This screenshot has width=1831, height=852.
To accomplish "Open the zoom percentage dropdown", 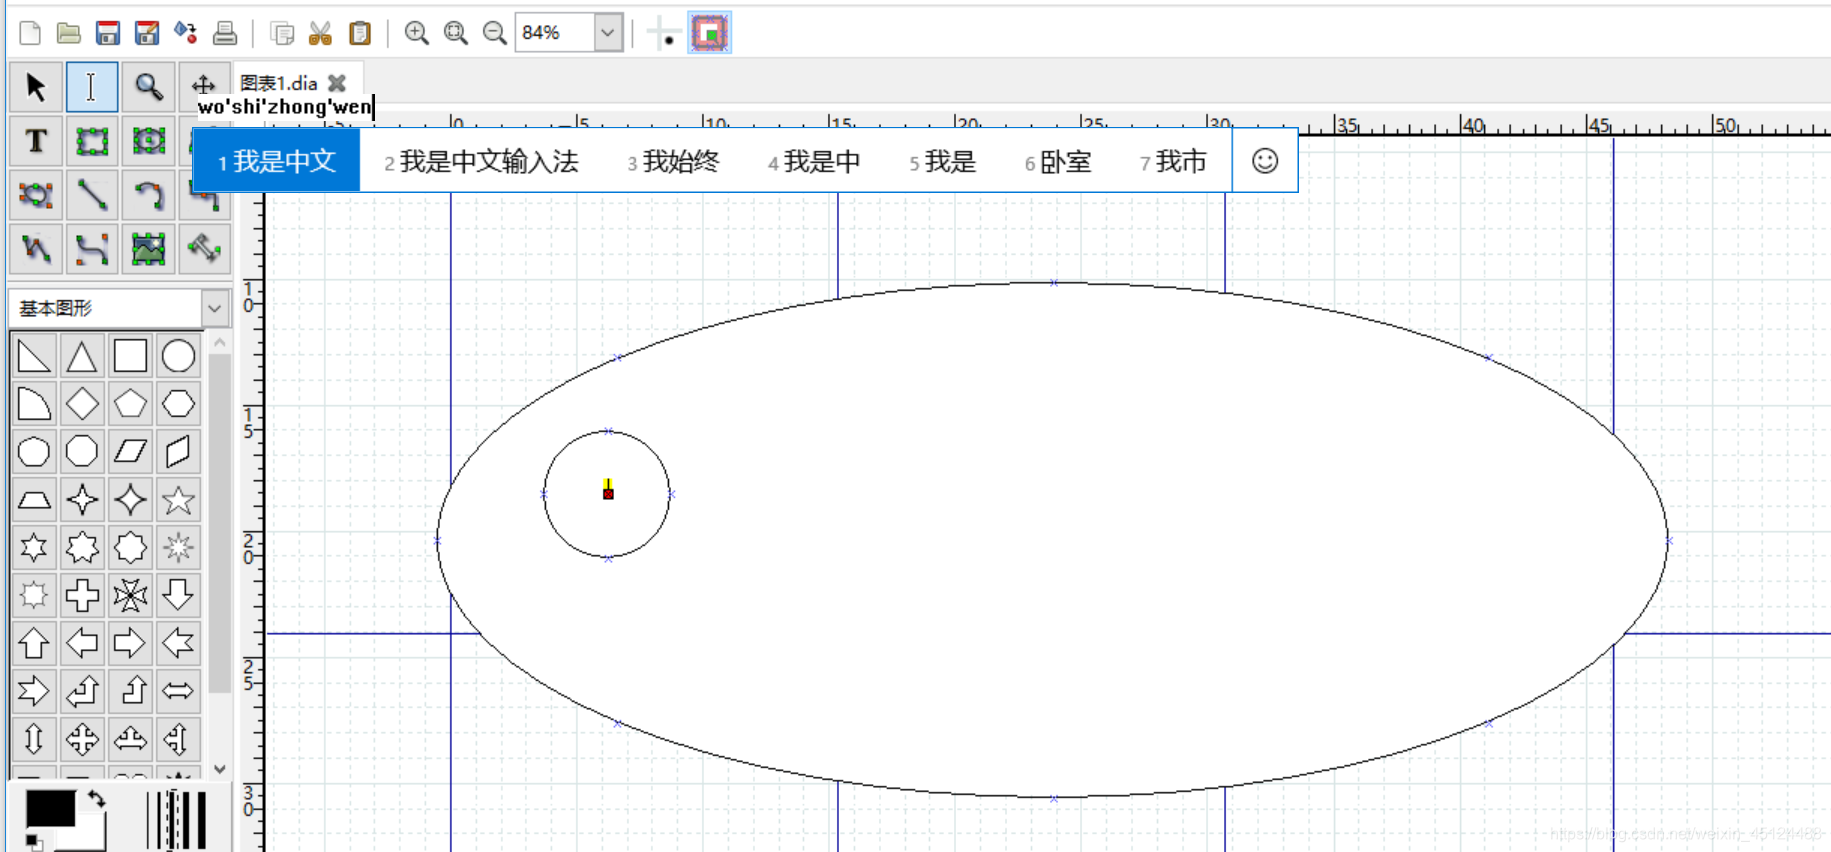I will tap(608, 33).
